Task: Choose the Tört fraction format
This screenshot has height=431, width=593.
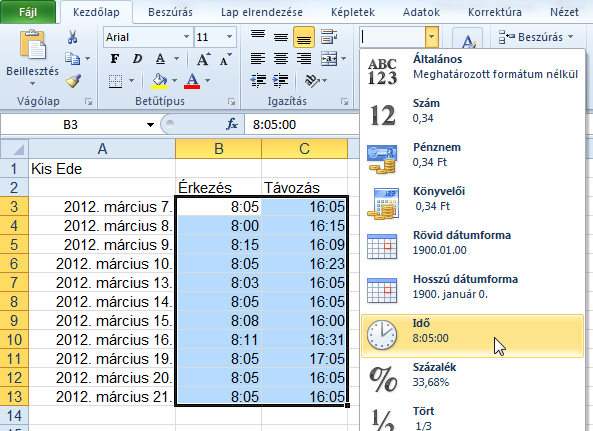Action: 472,418
